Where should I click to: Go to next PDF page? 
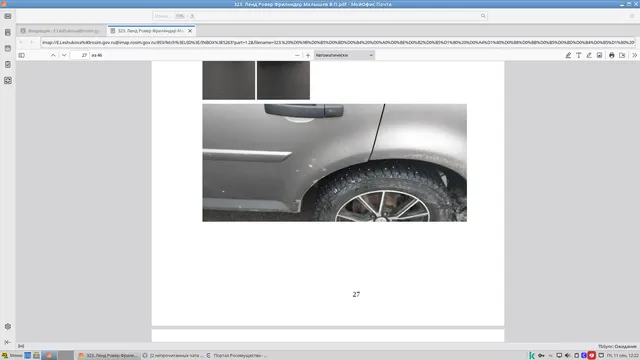point(64,55)
